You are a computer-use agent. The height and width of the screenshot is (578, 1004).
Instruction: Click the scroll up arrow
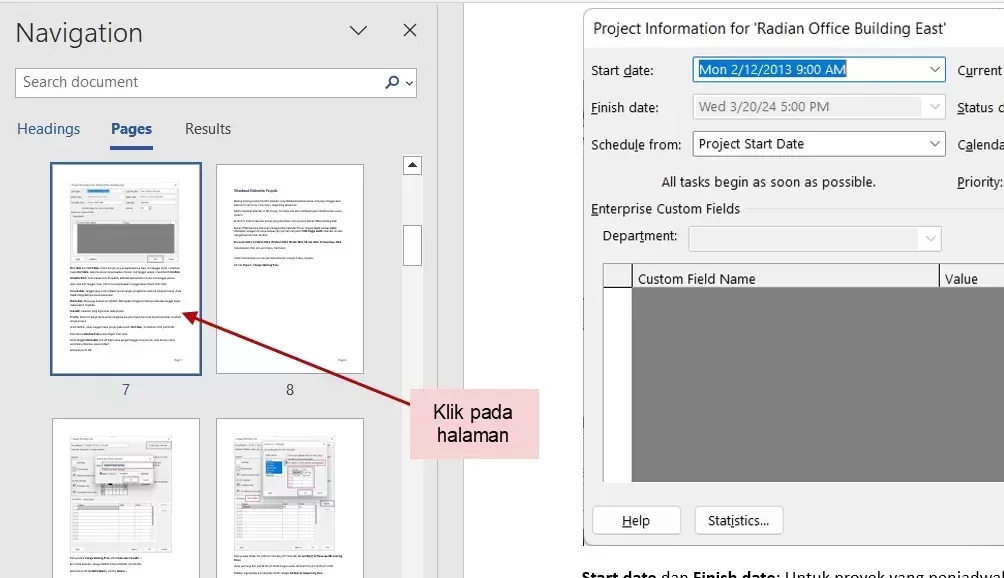coord(412,165)
